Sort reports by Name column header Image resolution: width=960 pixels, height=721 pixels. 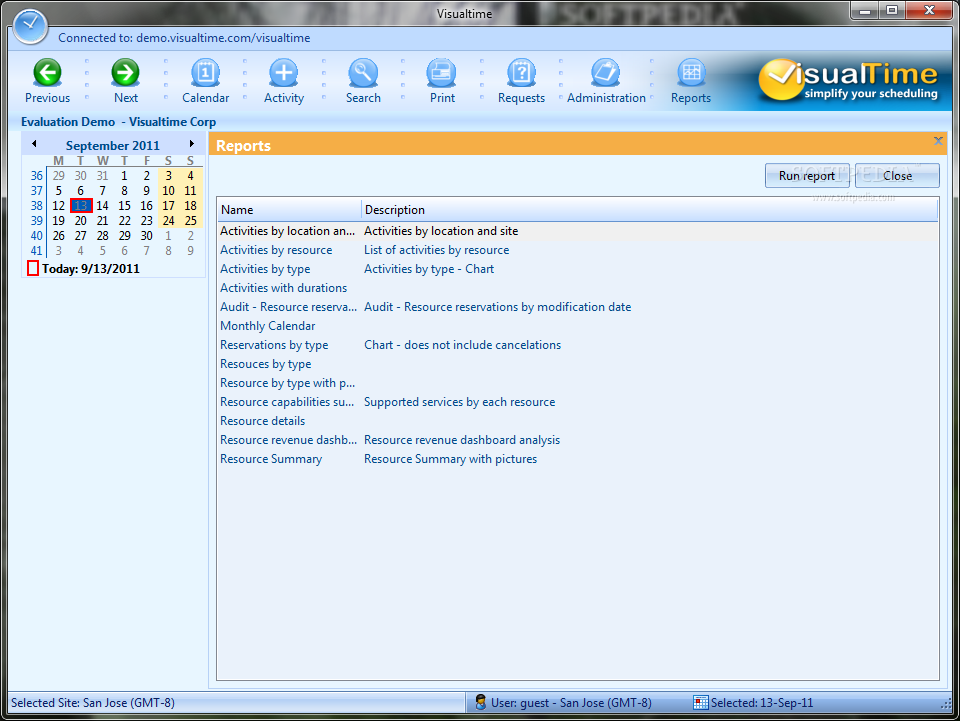(x=289, y=209)
